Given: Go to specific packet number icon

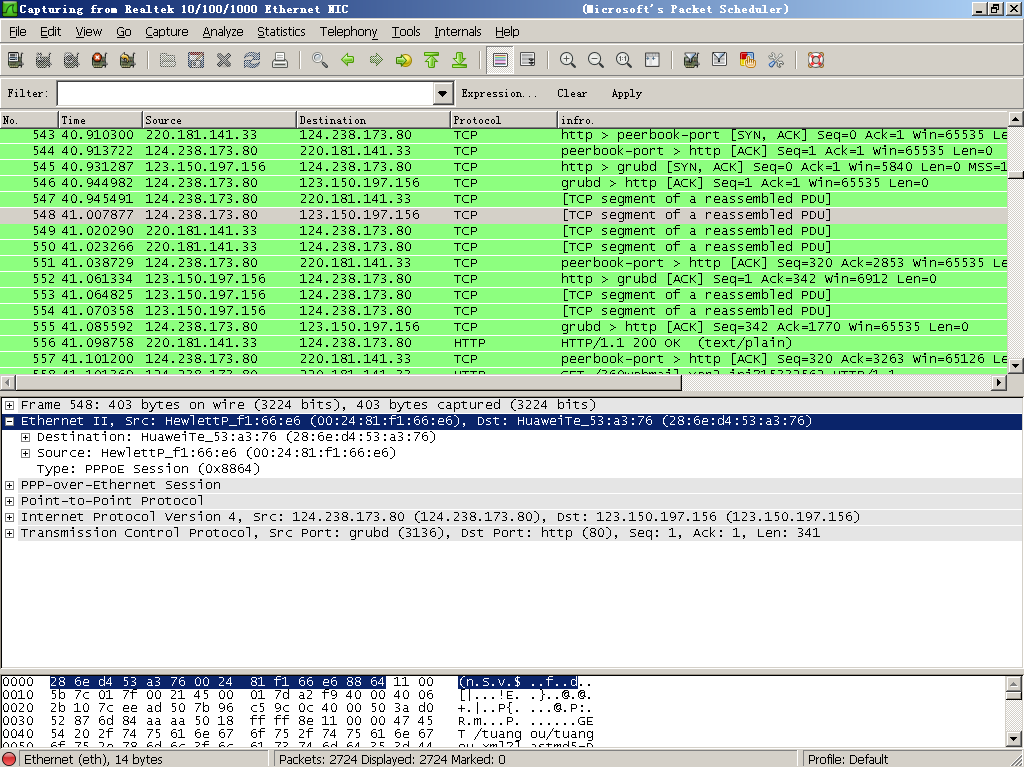Looking at the screenshot, I should tap(404, 61).
